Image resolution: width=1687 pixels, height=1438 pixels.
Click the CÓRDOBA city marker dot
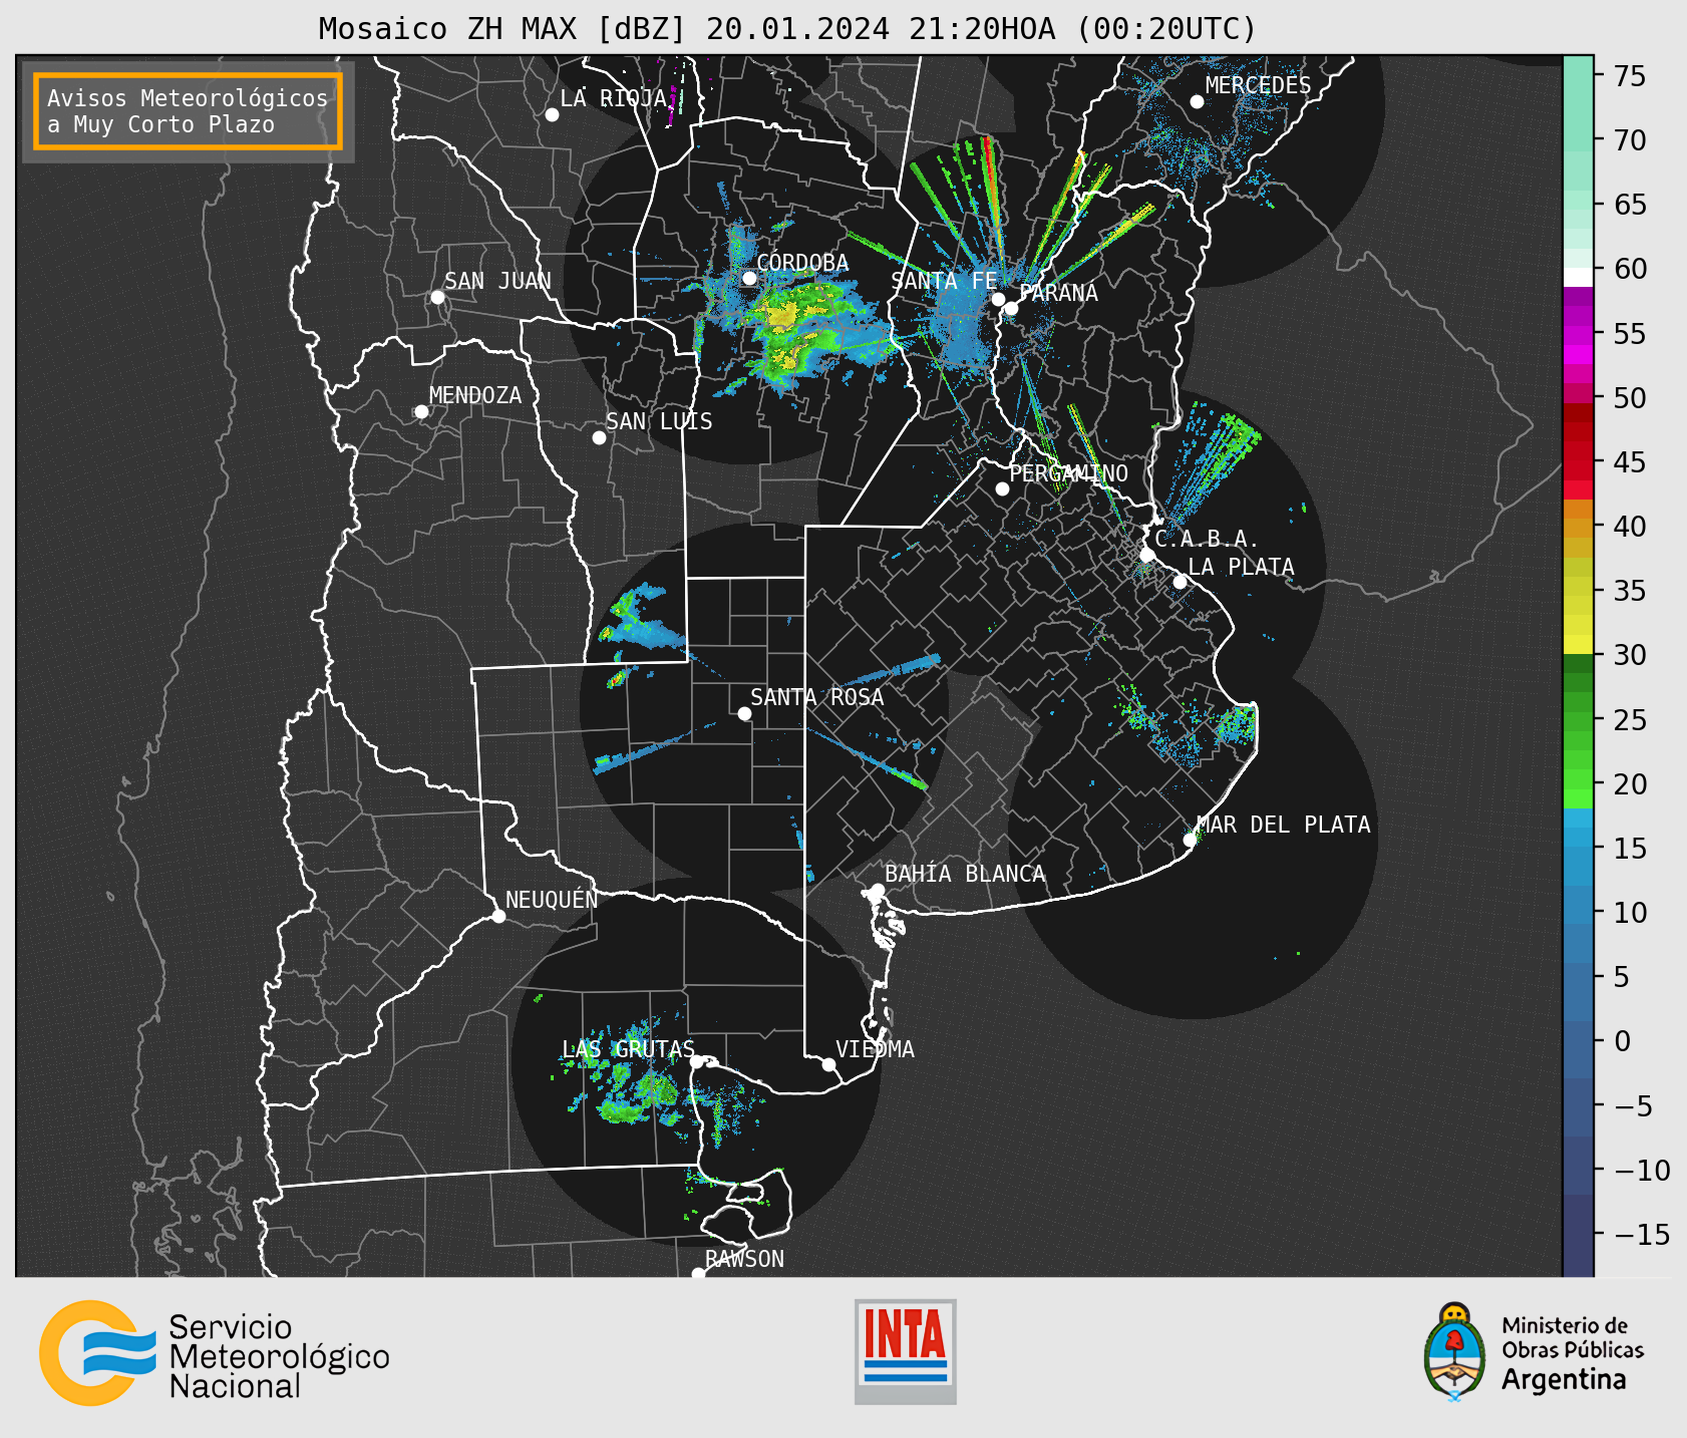[x=749, y=278]
